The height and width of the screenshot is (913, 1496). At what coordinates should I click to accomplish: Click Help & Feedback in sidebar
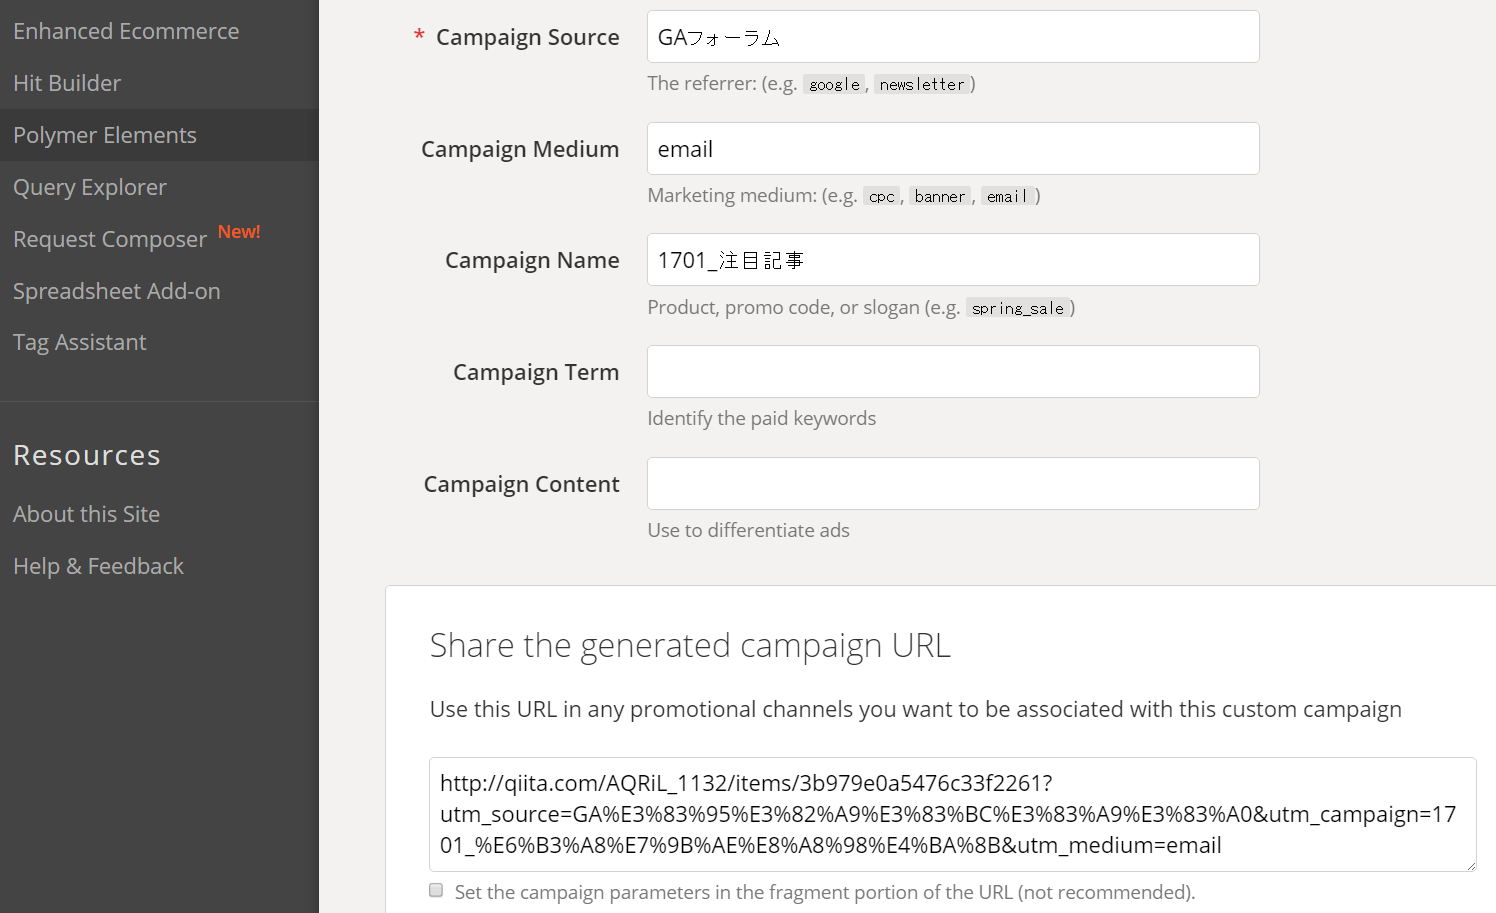coord(98,566)
